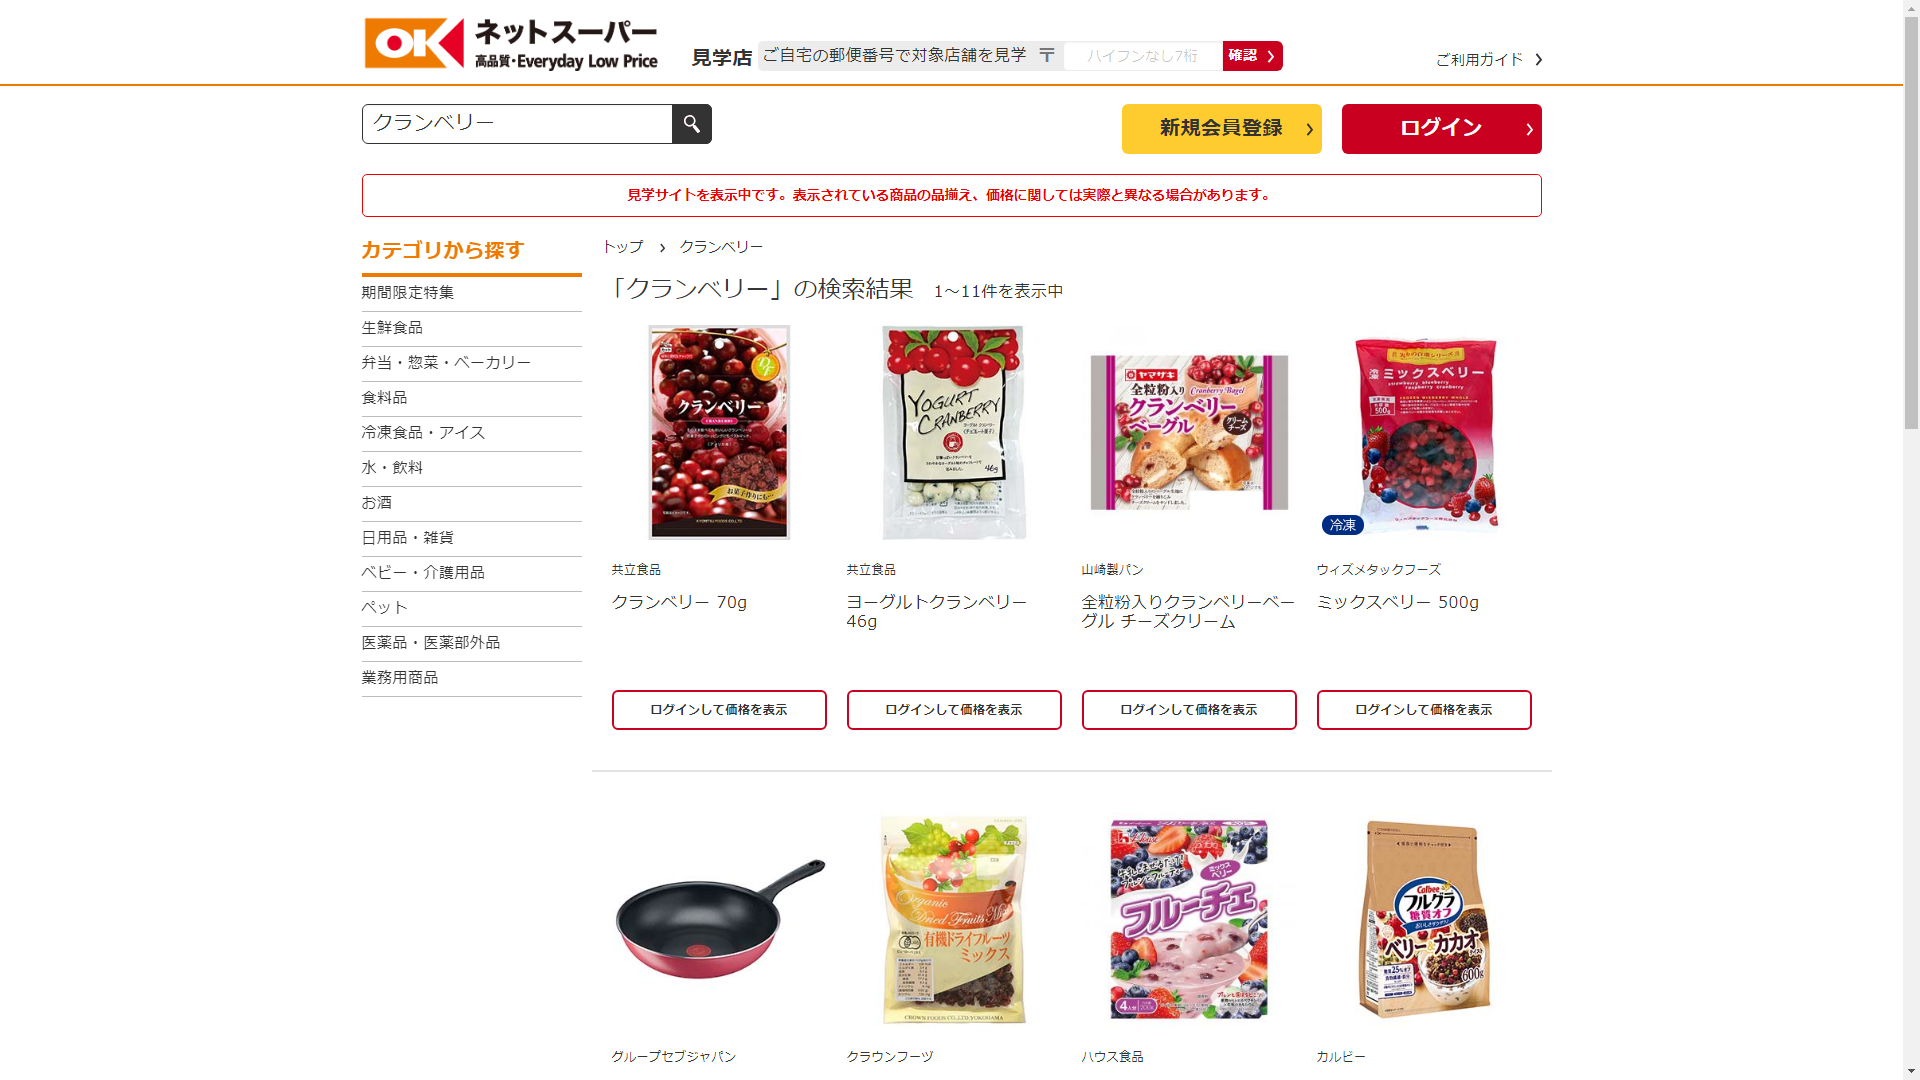Image resolution: width=1920 pixels, height=1080 pixels.
Task: Go to 医薬品・医薬部外品 category
Action: [x=431, y=643]
